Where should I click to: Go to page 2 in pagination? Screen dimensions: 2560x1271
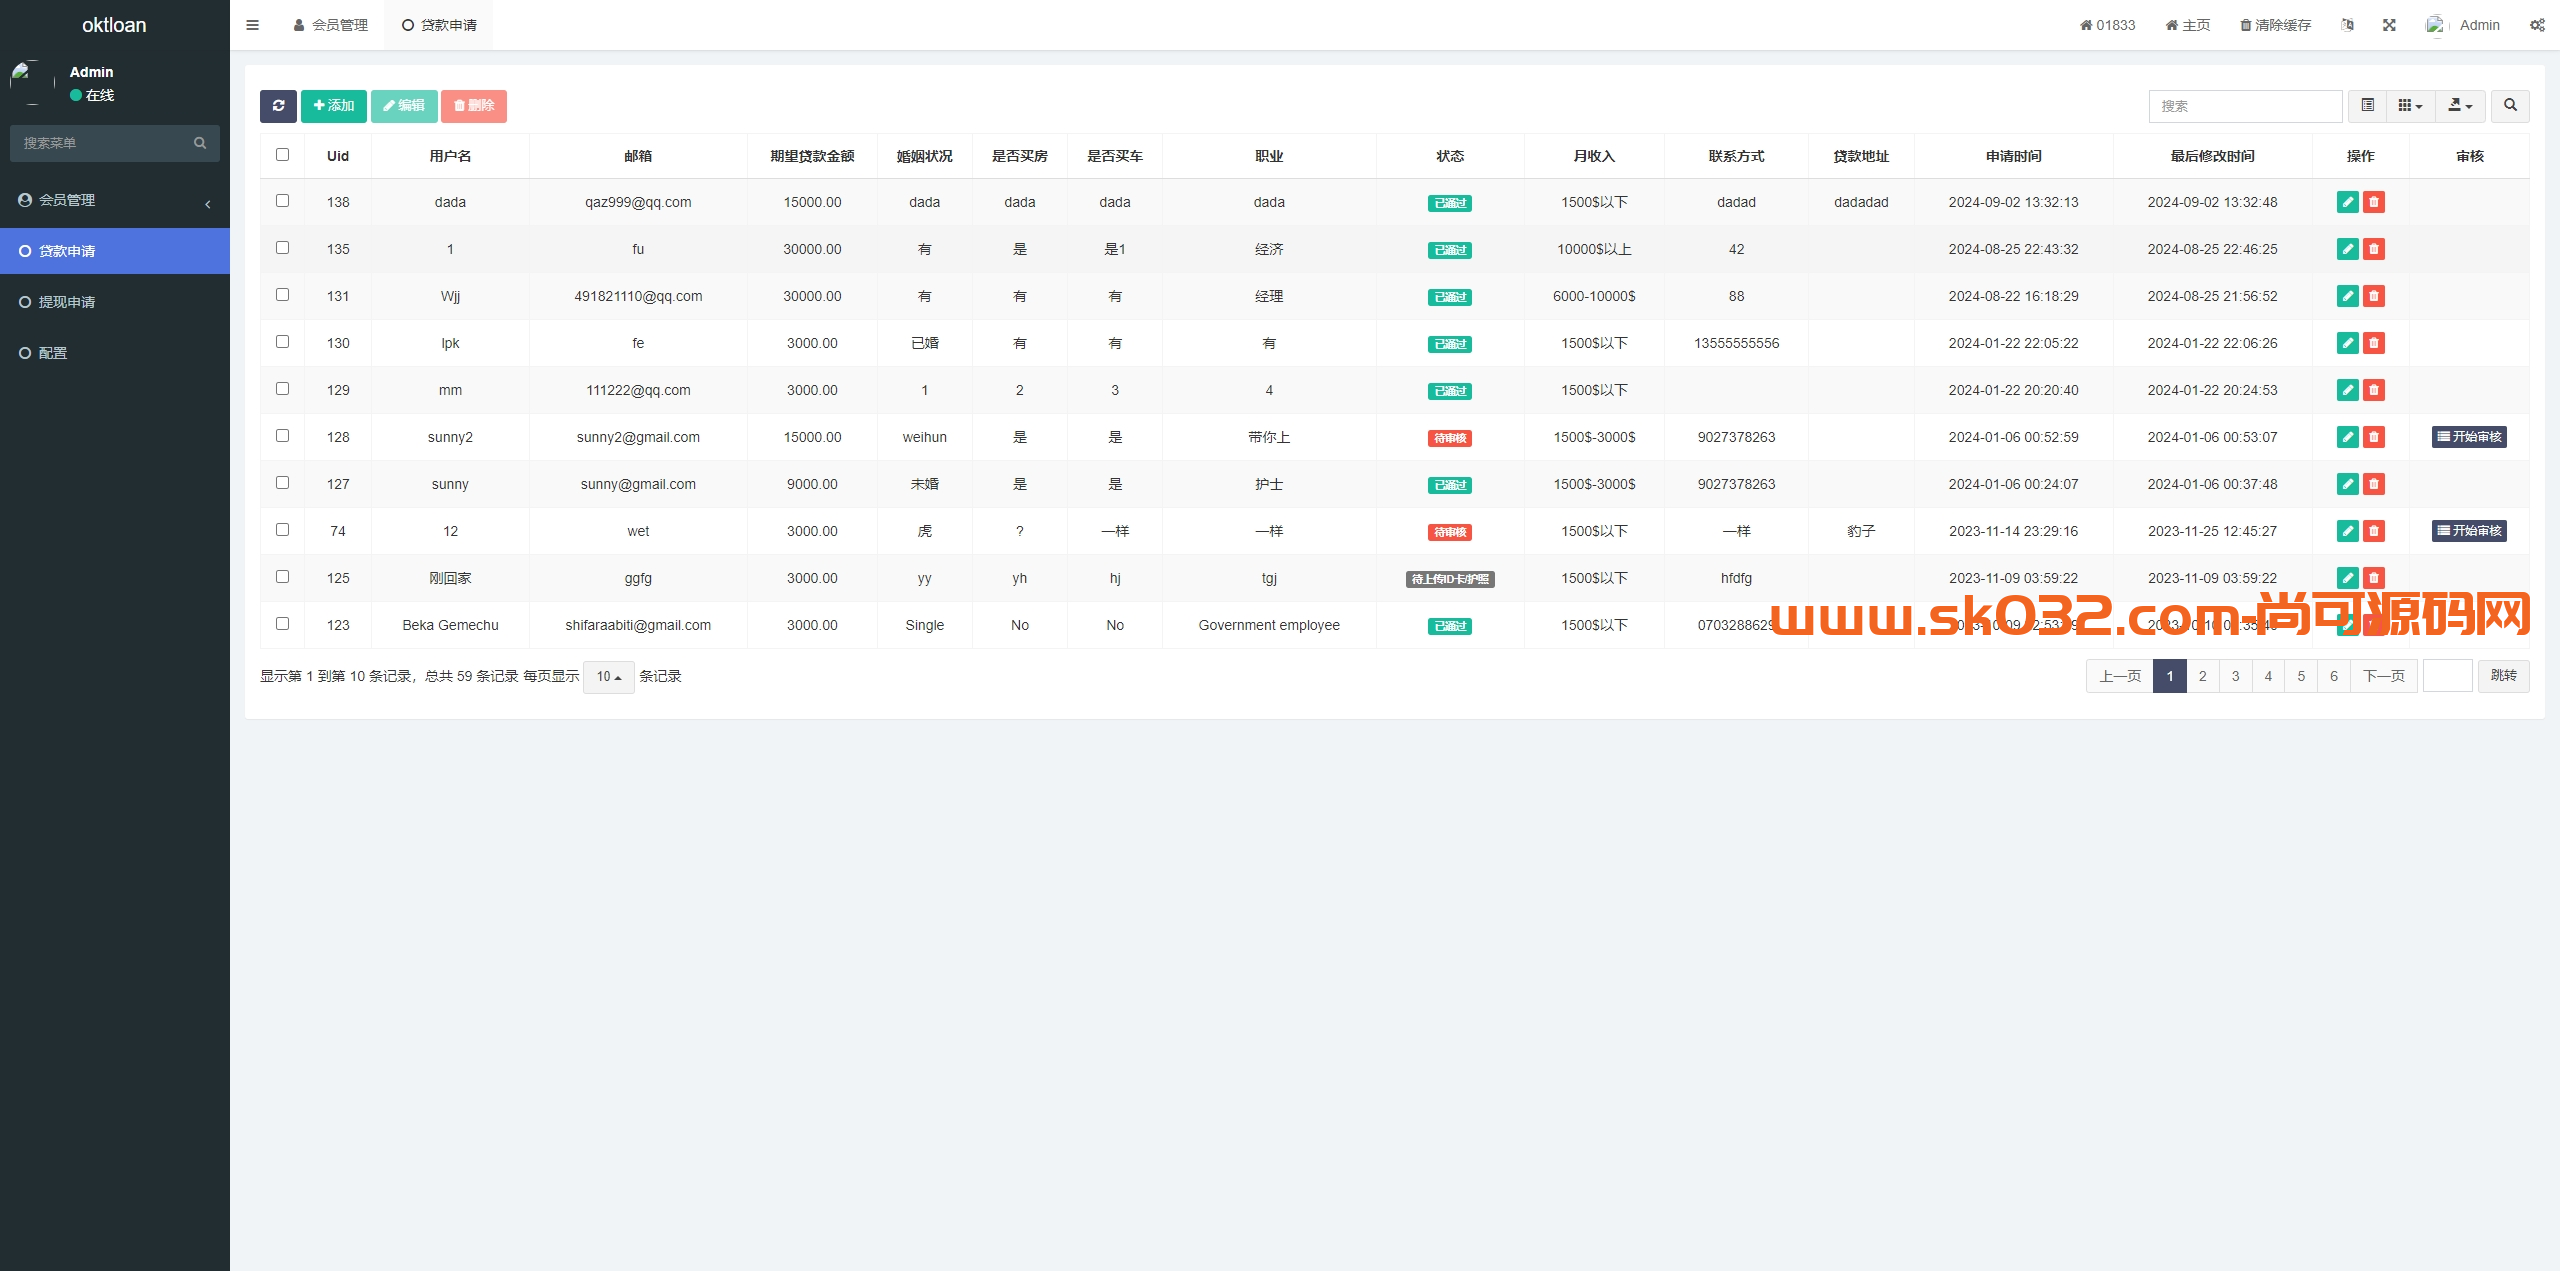pyautogui.click(x=2202, y=677)
